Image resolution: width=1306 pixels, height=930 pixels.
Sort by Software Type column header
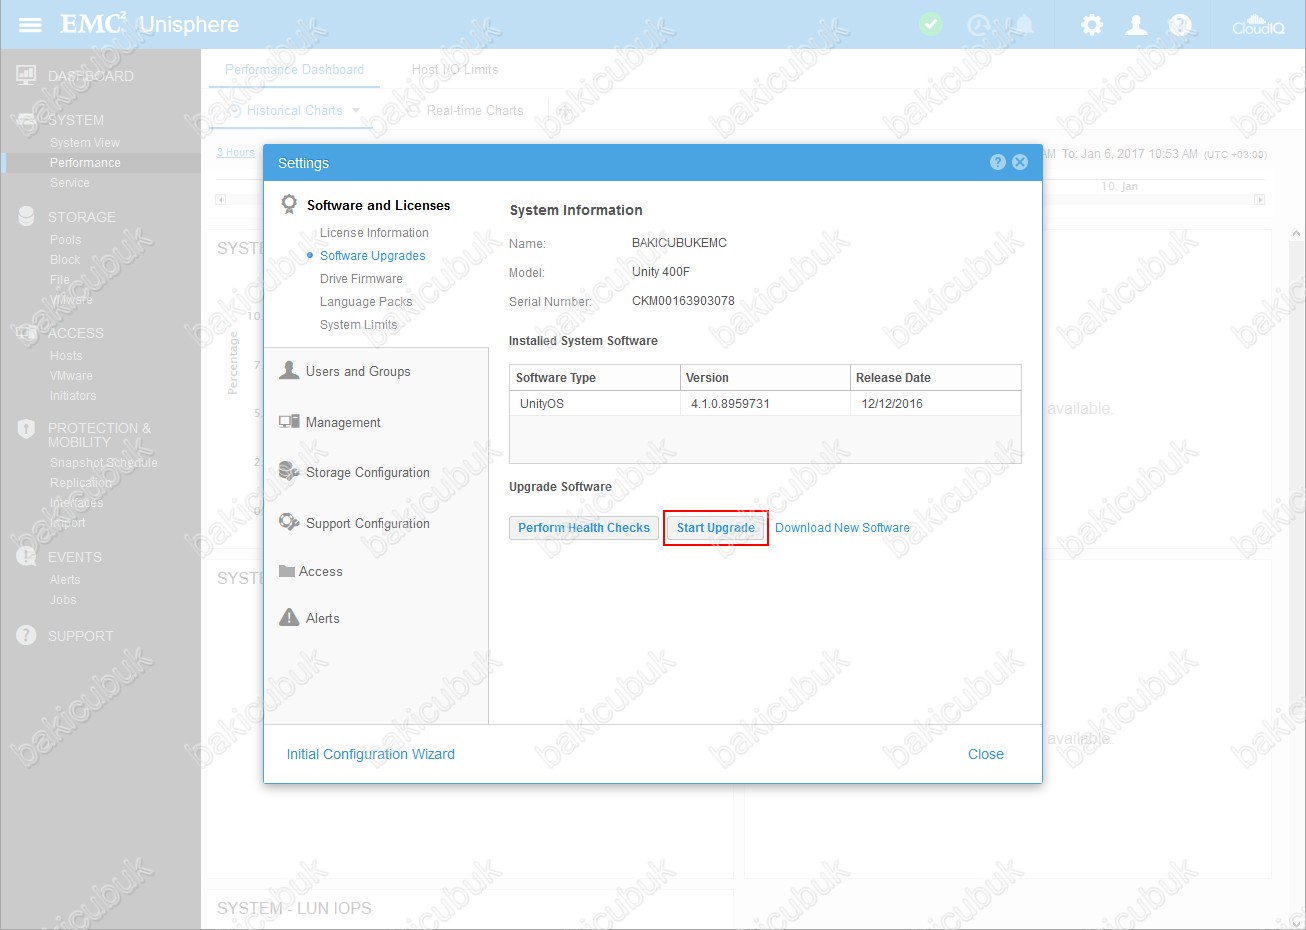pyautogui.click(x=595, y=377)
